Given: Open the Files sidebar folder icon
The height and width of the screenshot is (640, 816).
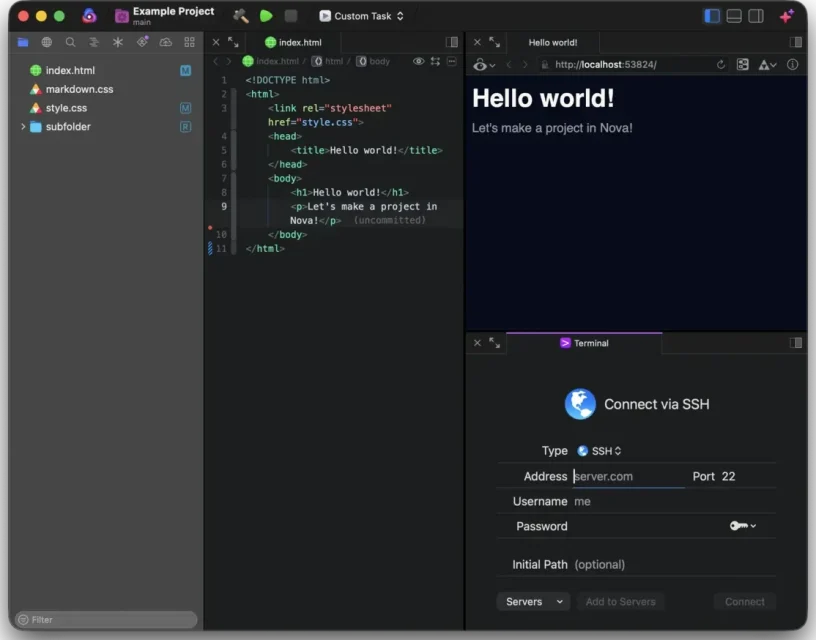Looking at the screenshot, I should pyautogui.click(x=23, y=42).
